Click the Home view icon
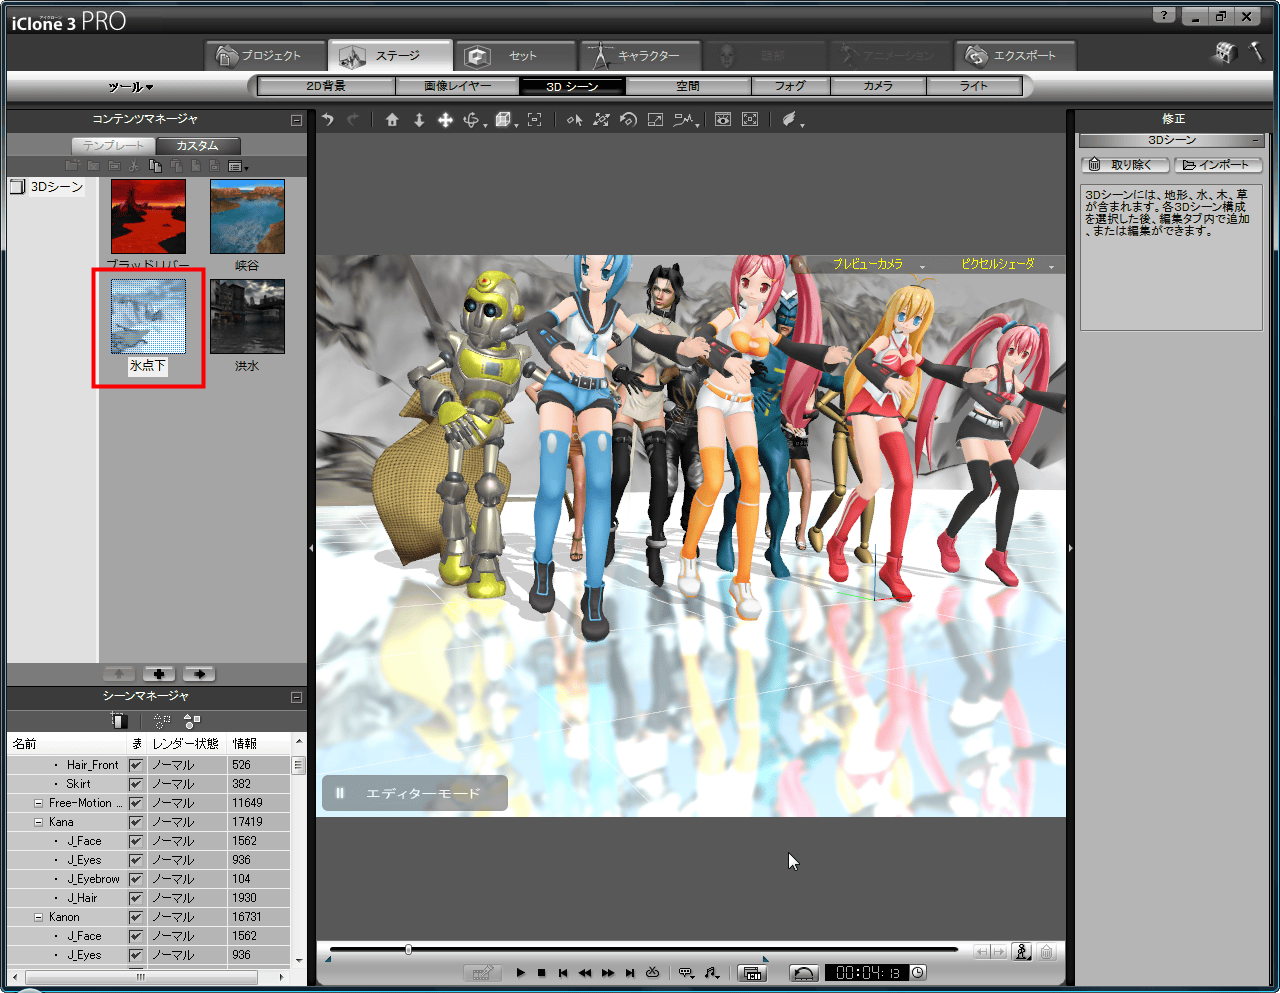The height and width of the screenshot is (993, 1280). tap(392, 120)
